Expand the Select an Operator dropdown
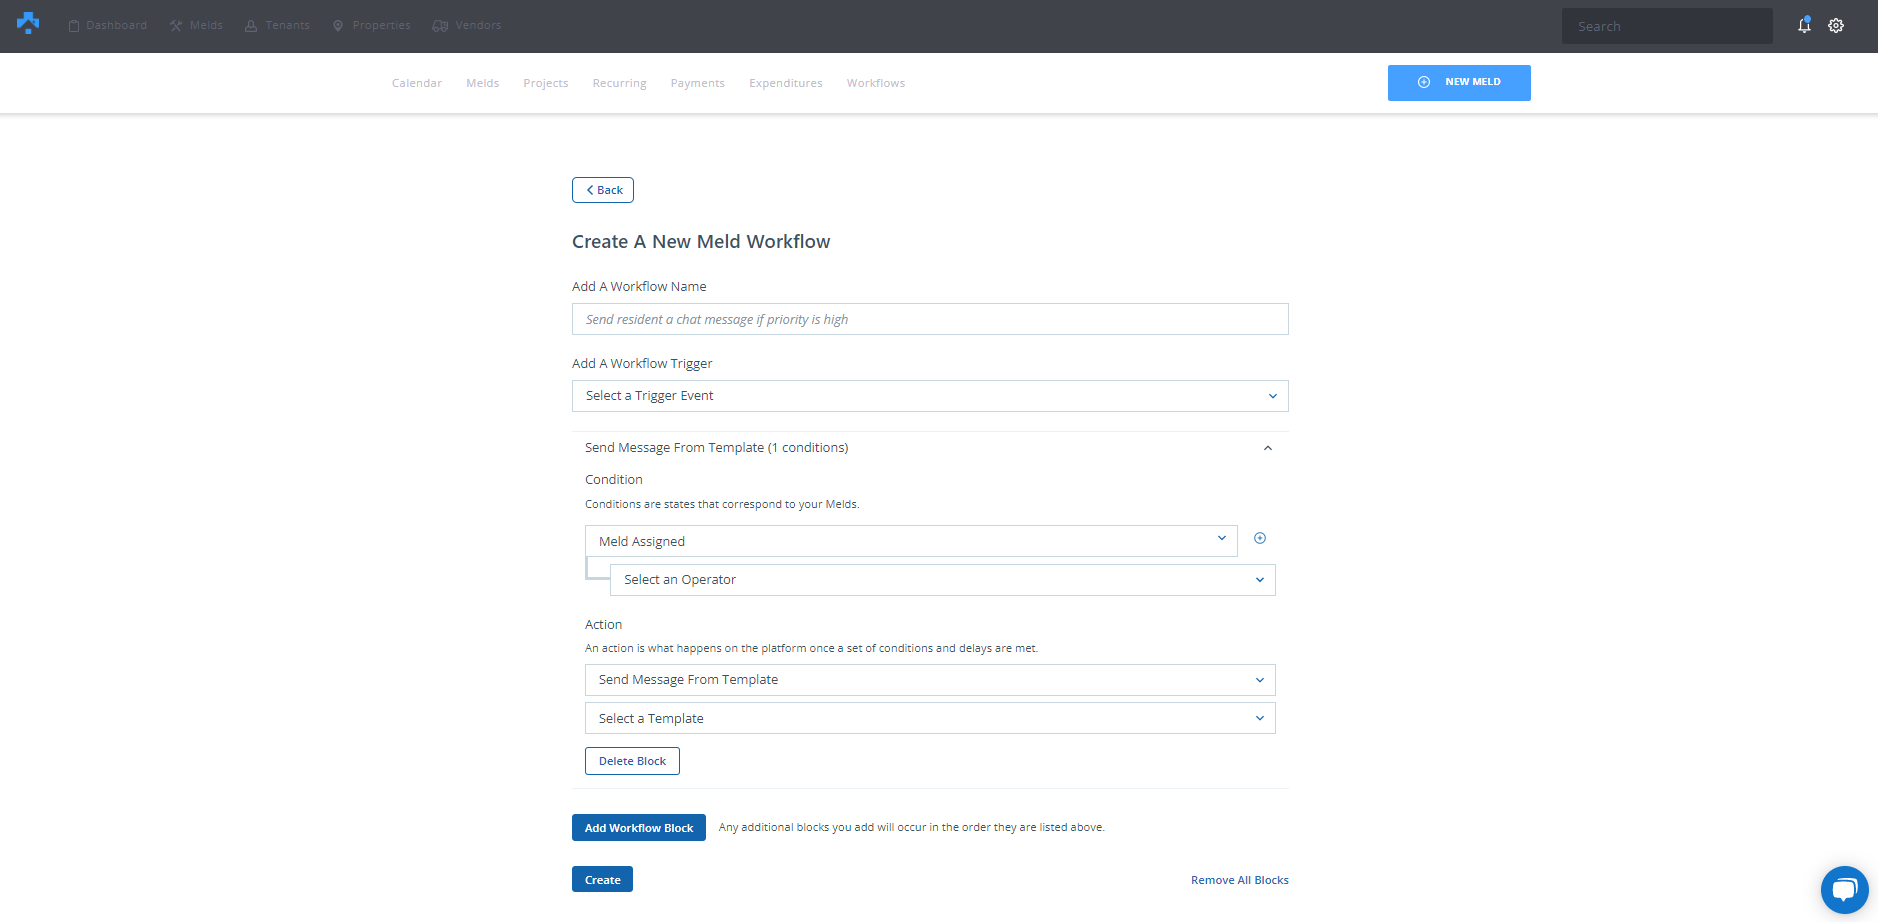This screenshot has width=1878, height=922. pyautogui.click(x=942, y=580)
